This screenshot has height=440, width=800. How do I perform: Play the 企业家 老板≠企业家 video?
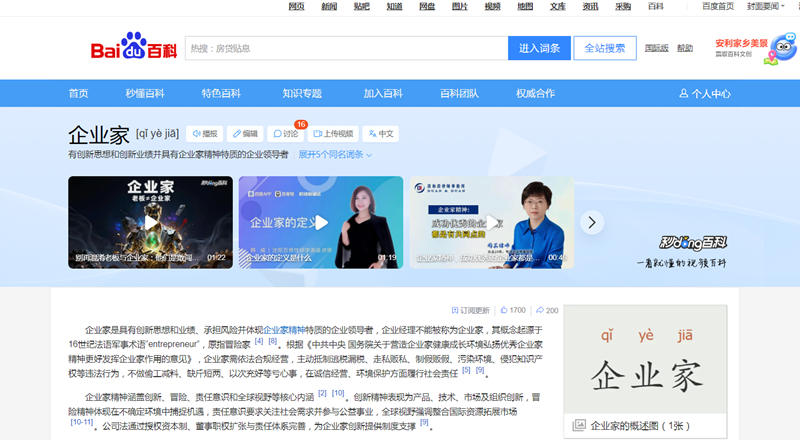click(151, 223)
